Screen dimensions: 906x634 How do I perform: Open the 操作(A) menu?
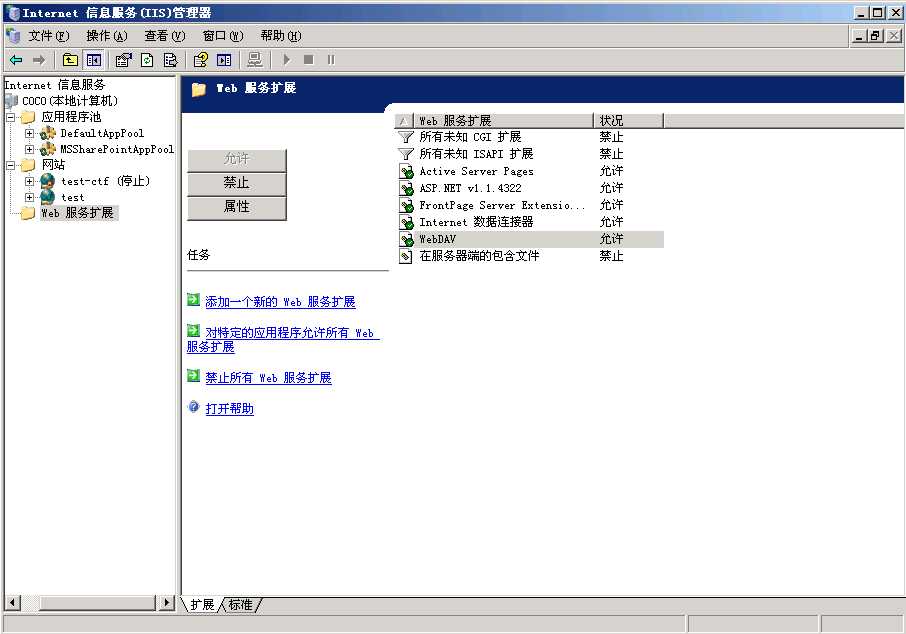tap(107, 36)
